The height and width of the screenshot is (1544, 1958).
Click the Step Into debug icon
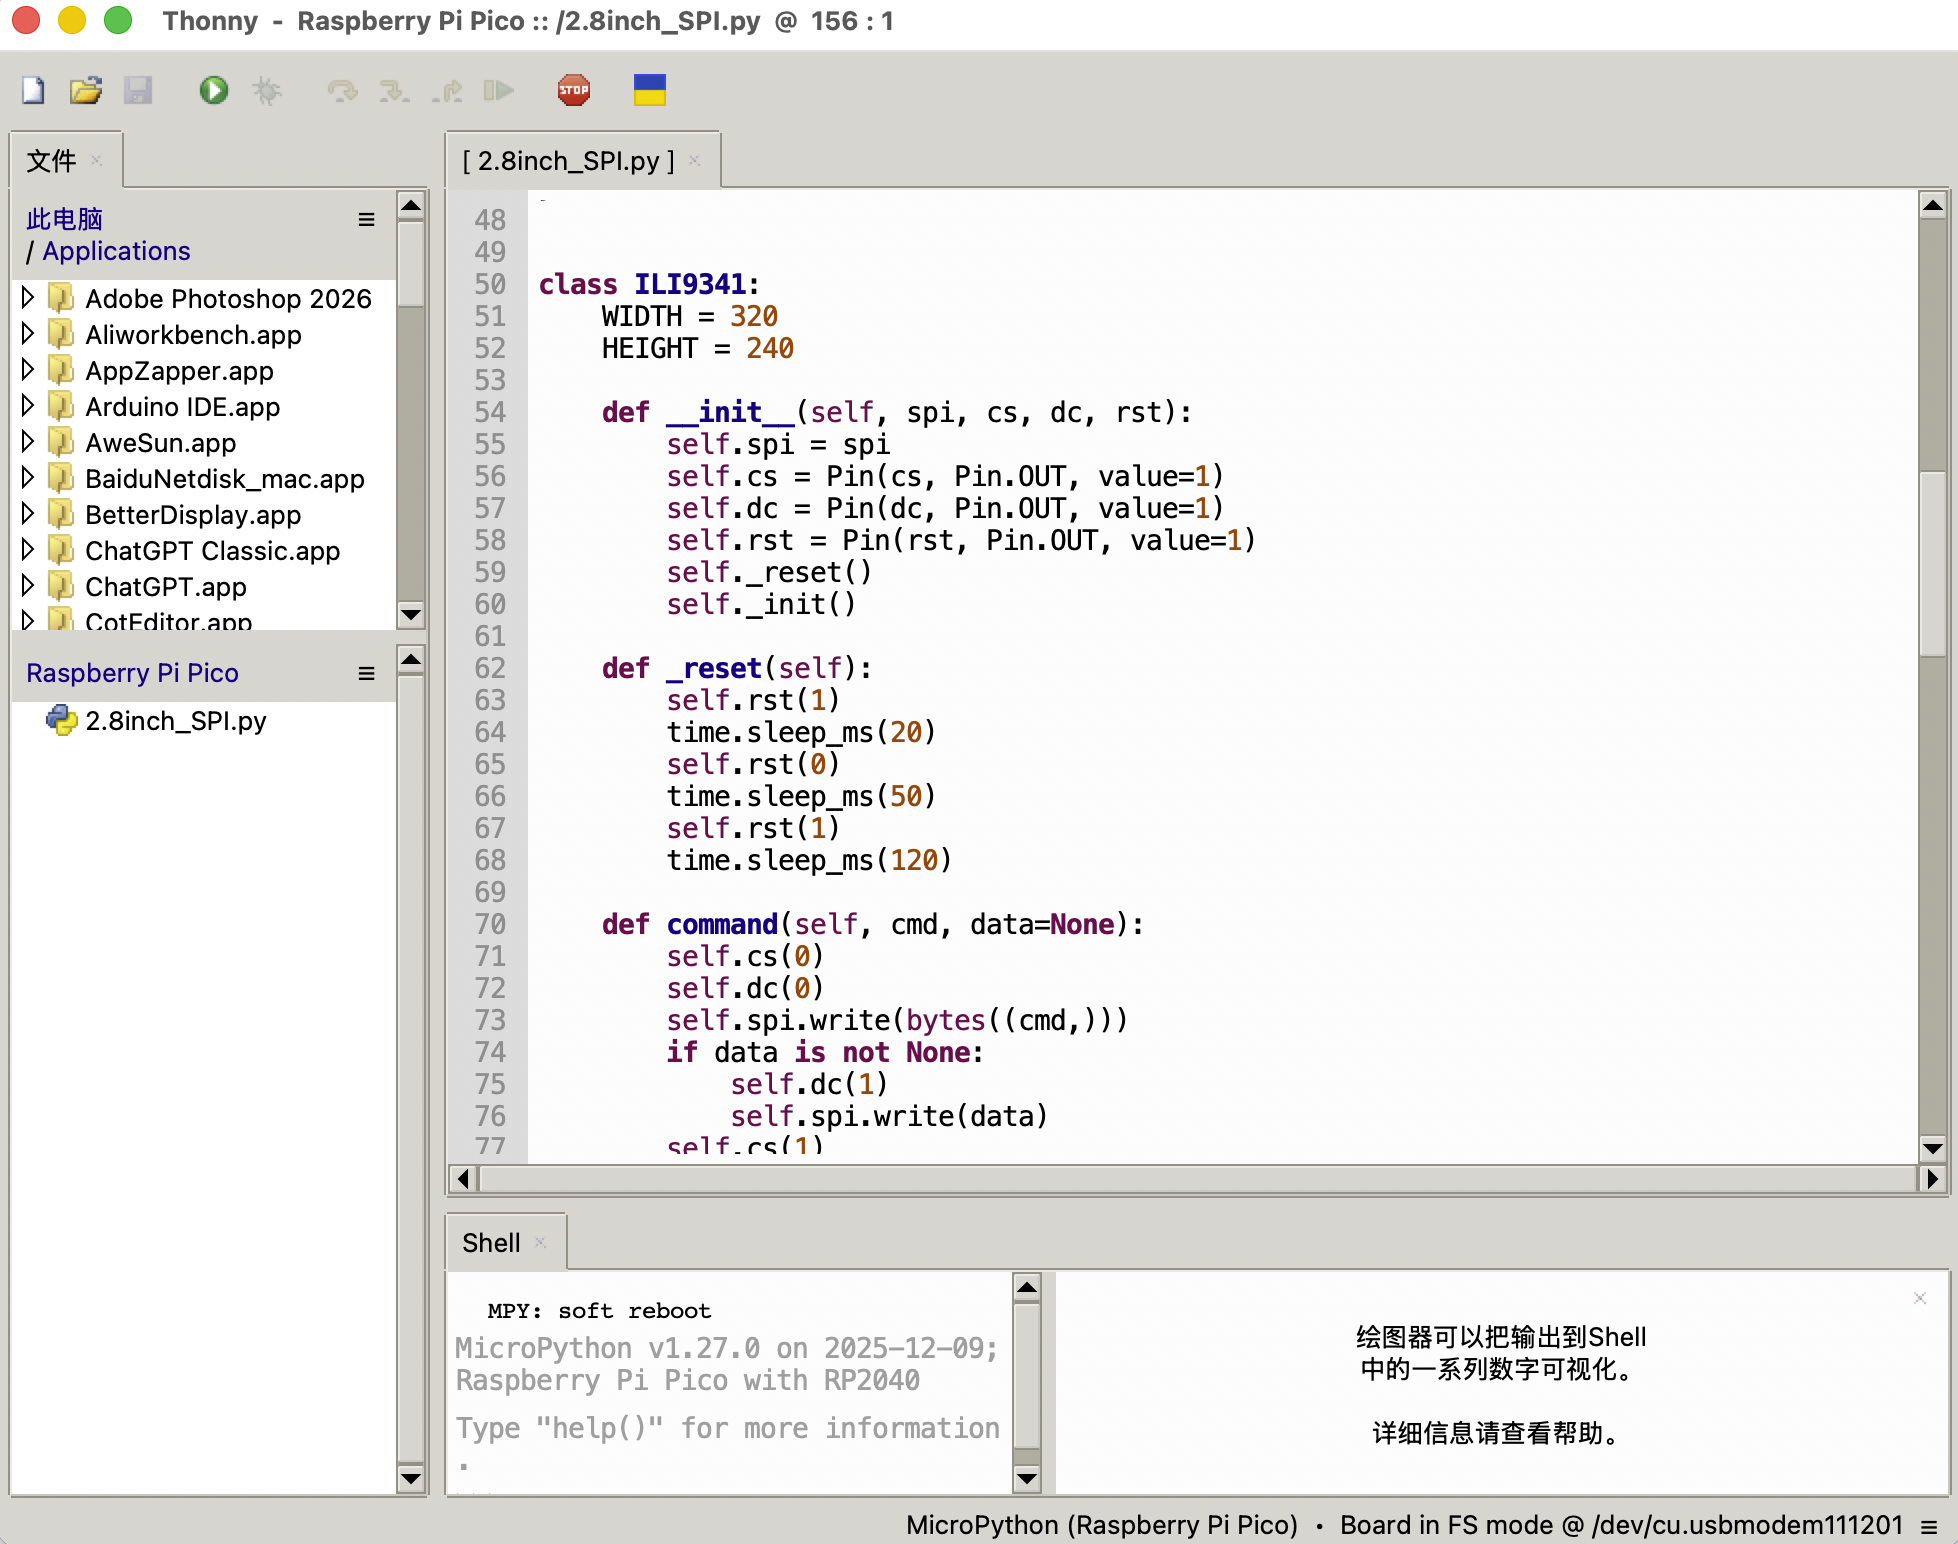[x=394, y=90]
